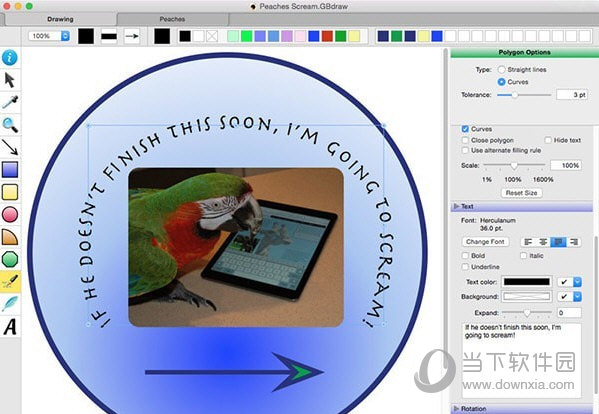Enable the Close polygon checkbox

[x=465, y=140]
